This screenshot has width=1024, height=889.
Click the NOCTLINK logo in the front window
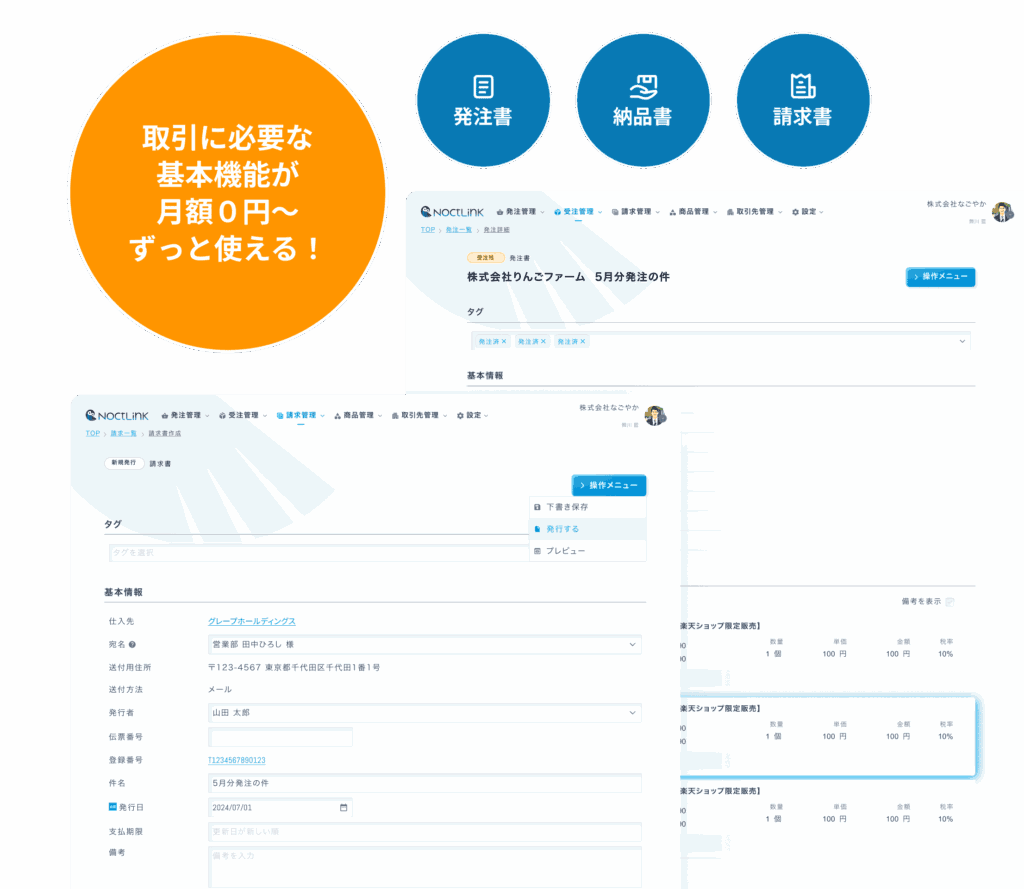pos(117,415)
